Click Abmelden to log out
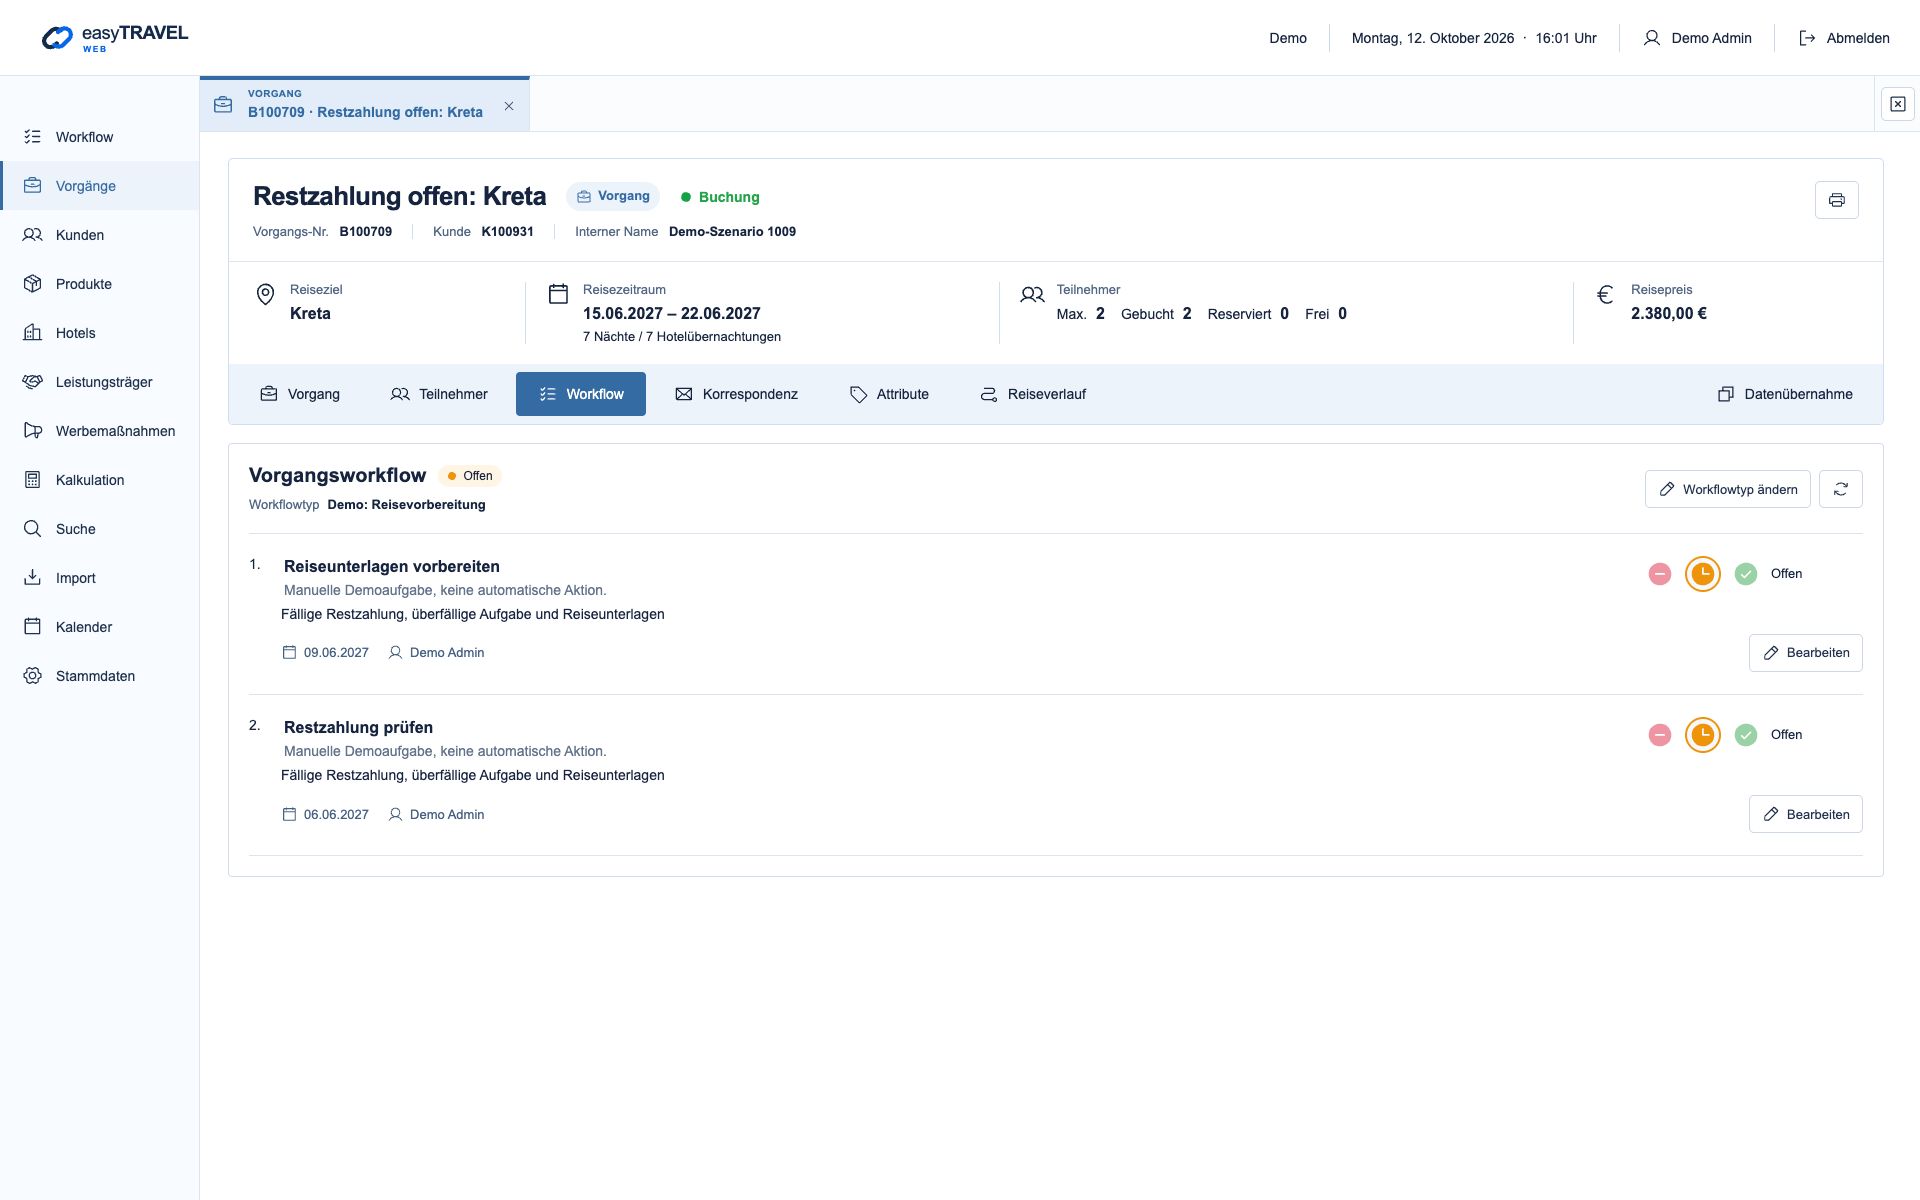The width and height of the screenshot is (1920, 1200). (x=1844, y=38)
